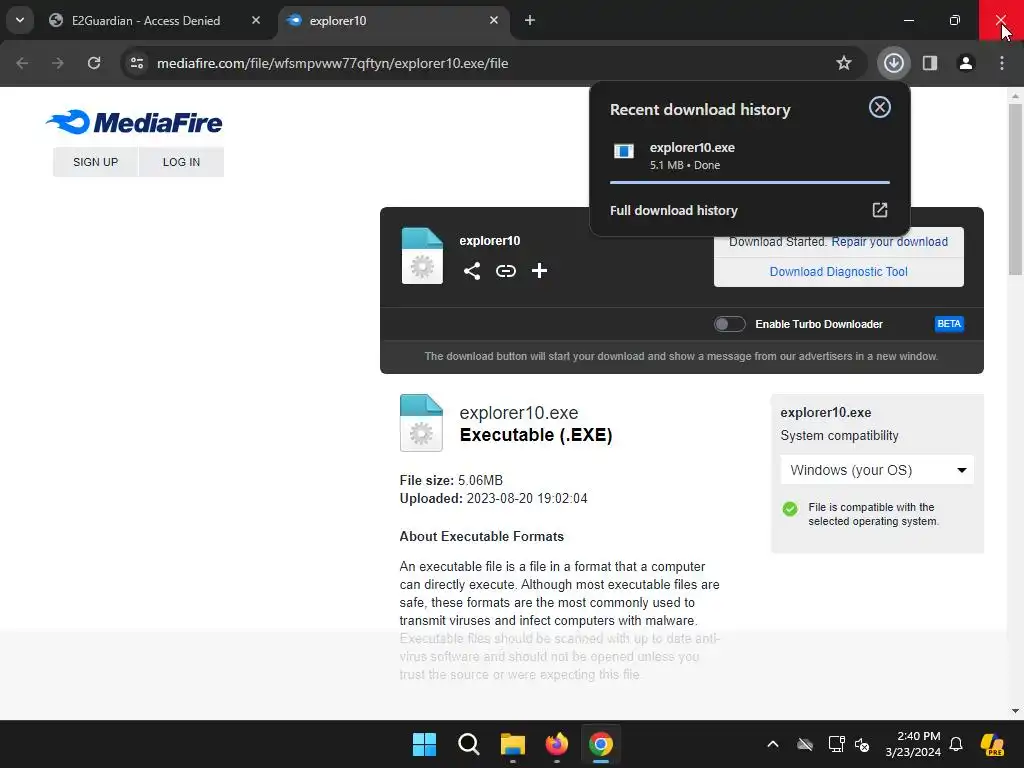This screenshot has width=1024, height=768.
Task: Click the green compatibility check icon
Action: tap(790, 509)
